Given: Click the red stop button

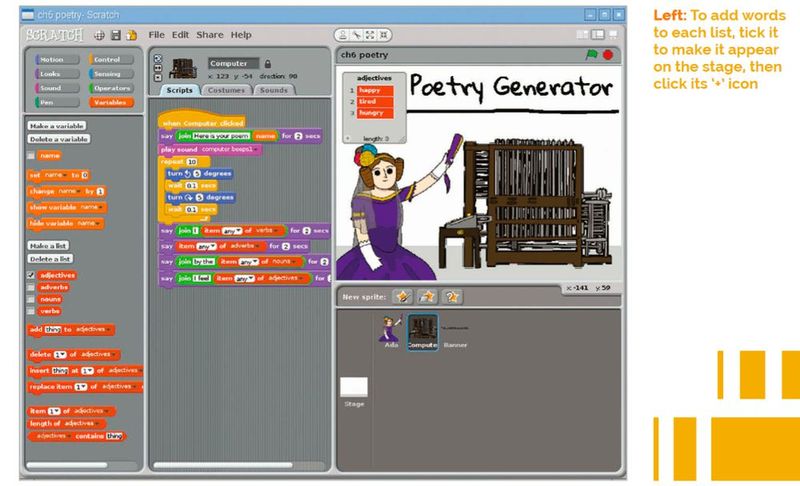Looking at the screenshot, I should coord(608,55).
